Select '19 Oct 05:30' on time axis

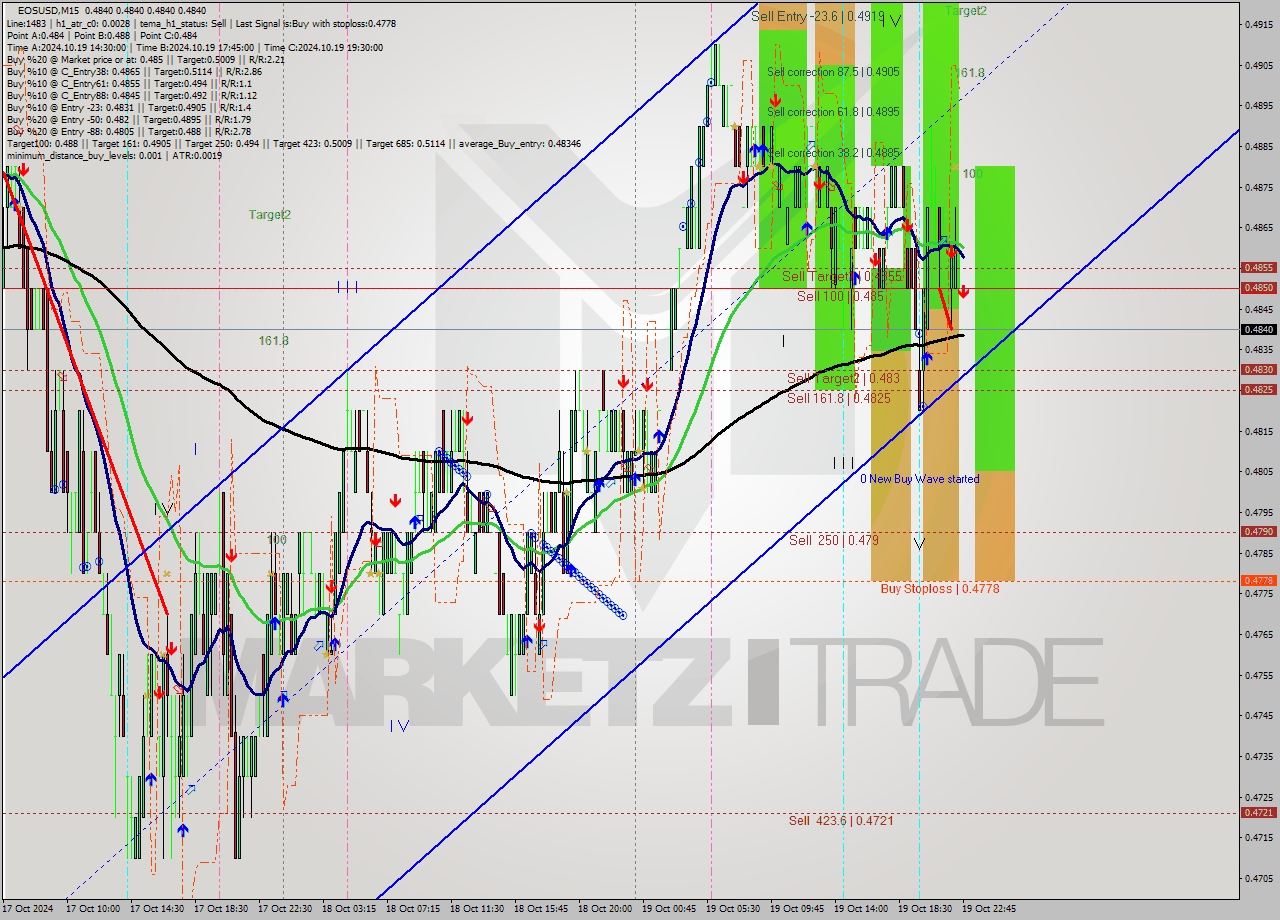(x=732, y=909)
